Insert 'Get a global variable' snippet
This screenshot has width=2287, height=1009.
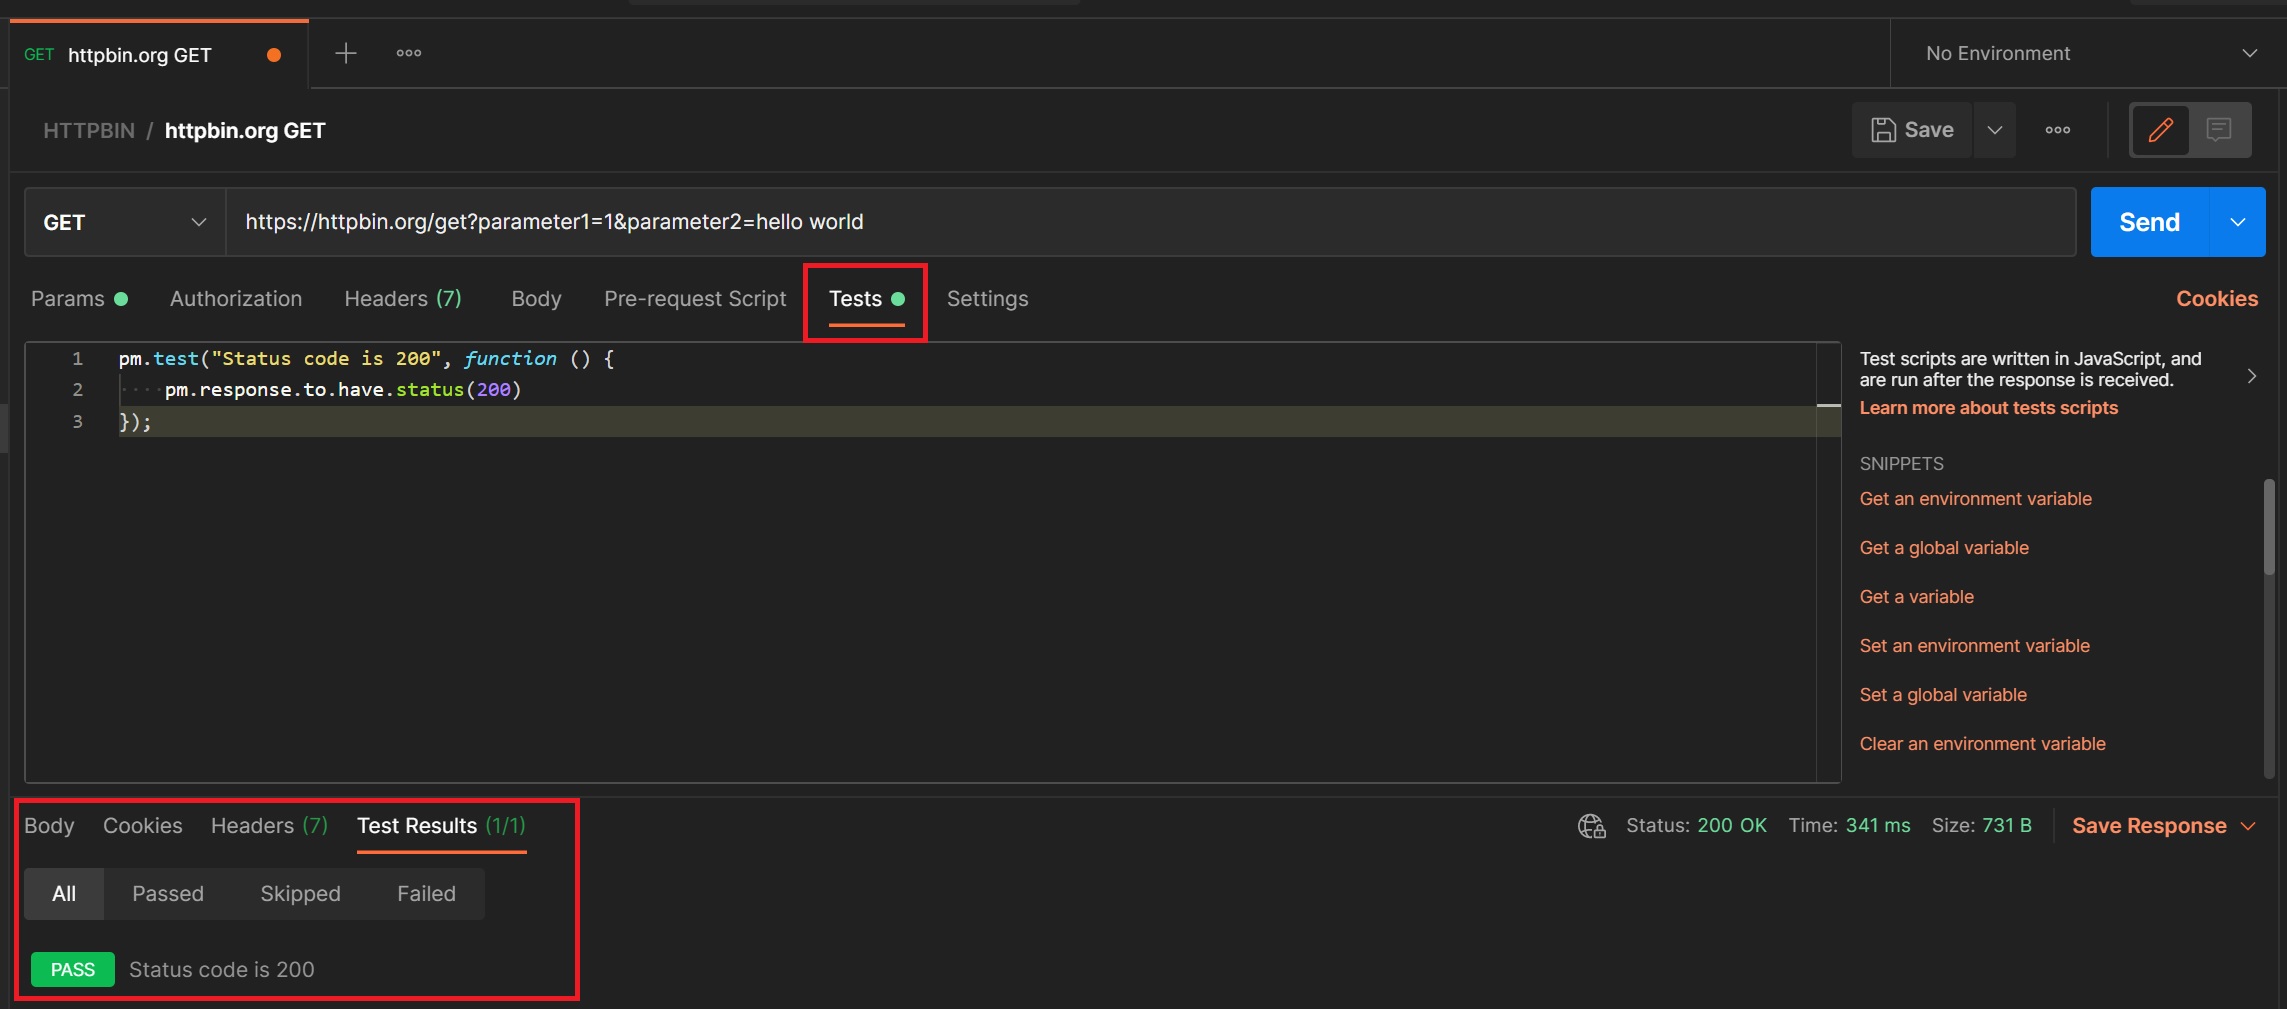tap(1944, 548)
